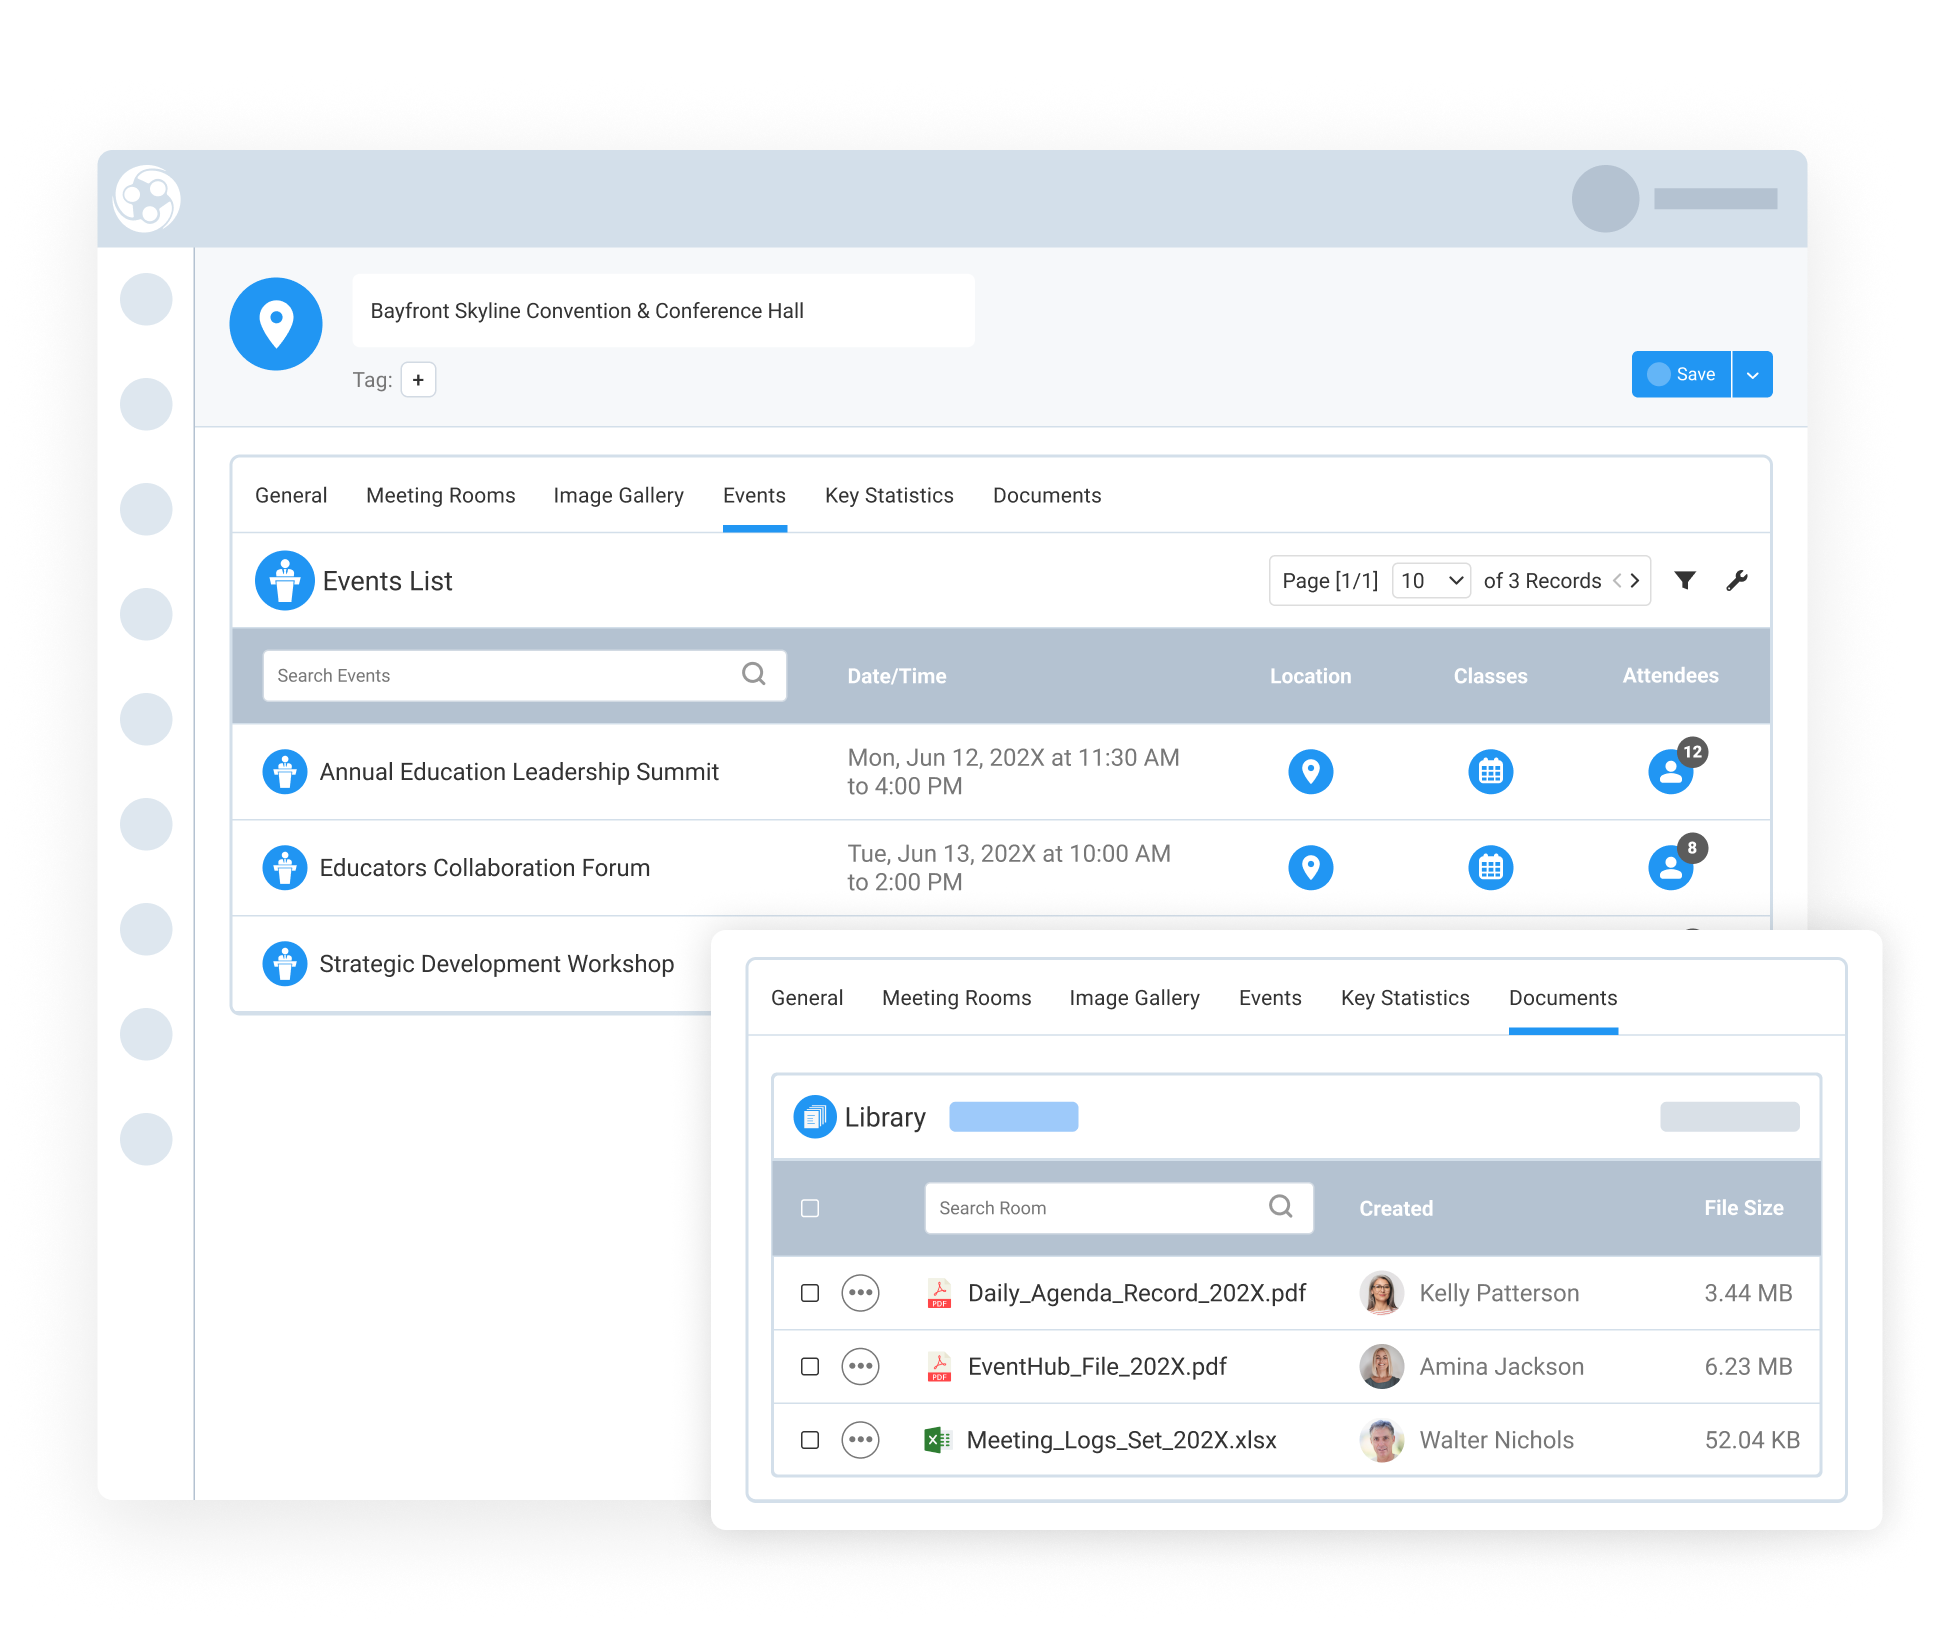Click the location pin icon next to the venue name
The width and height of the screenshot is (1958, 1650).
[275, 322]
